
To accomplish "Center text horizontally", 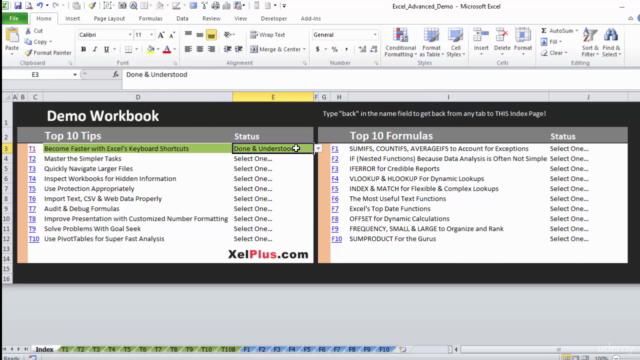I will pos(200,49).
